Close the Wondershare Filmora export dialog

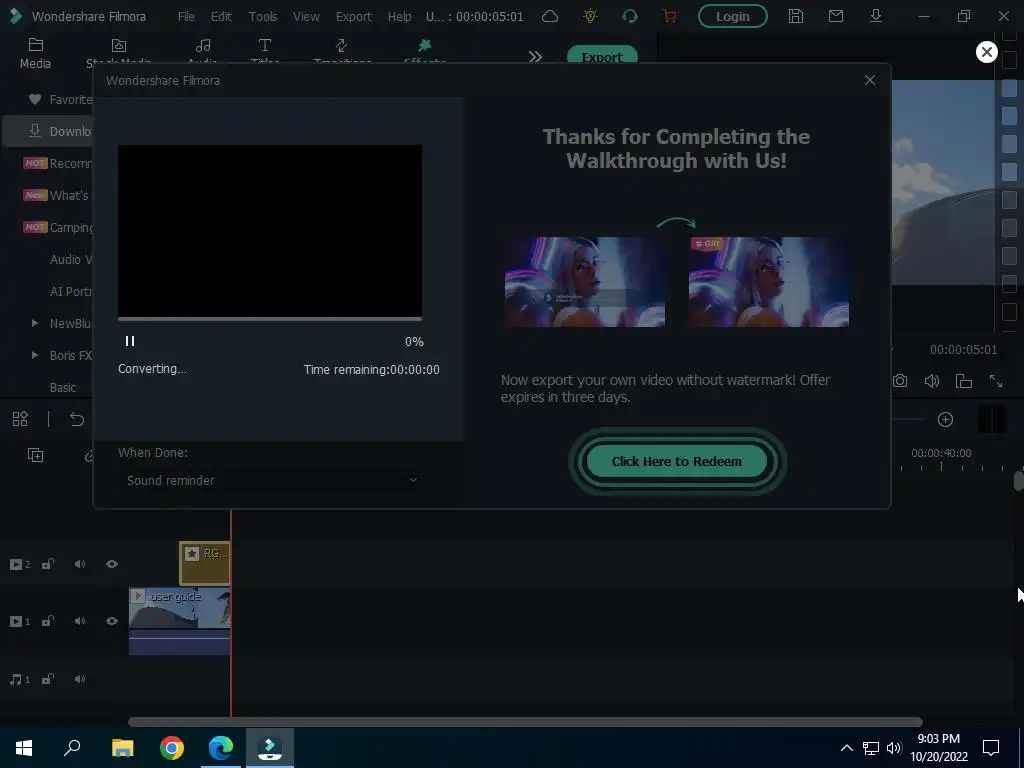870,80
